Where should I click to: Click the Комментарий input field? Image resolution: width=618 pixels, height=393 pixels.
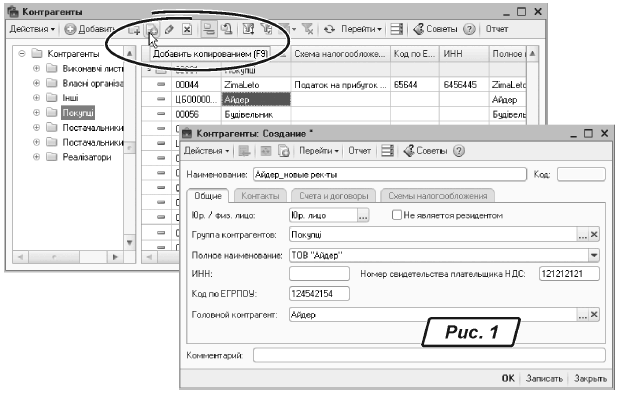[x=429, y=355]
